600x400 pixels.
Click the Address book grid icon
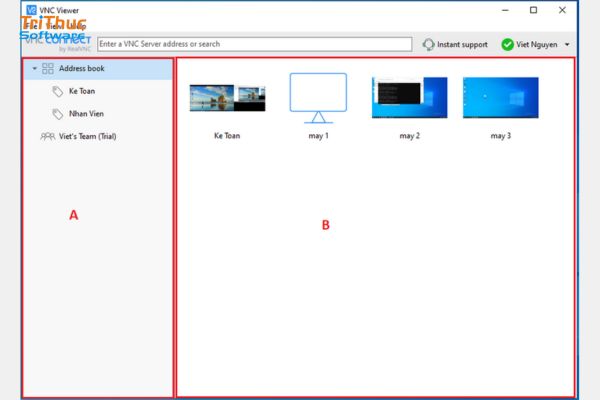pos(48,69)
